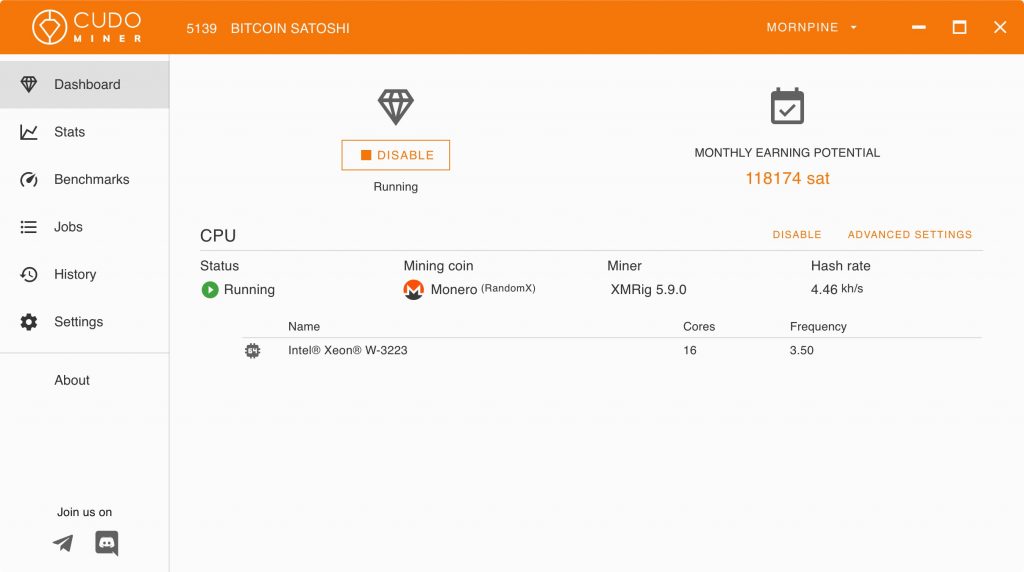Disable CPU mining via DISABLE link

pyautogui.click(x=797, y=234)
